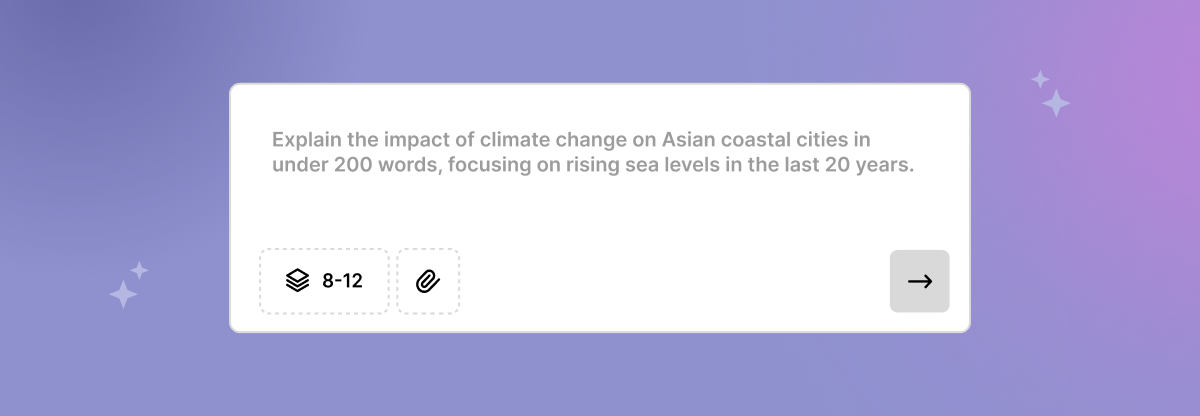Place cursor after "last 20 years."
1200x416 pixels.
coord(917,166)
